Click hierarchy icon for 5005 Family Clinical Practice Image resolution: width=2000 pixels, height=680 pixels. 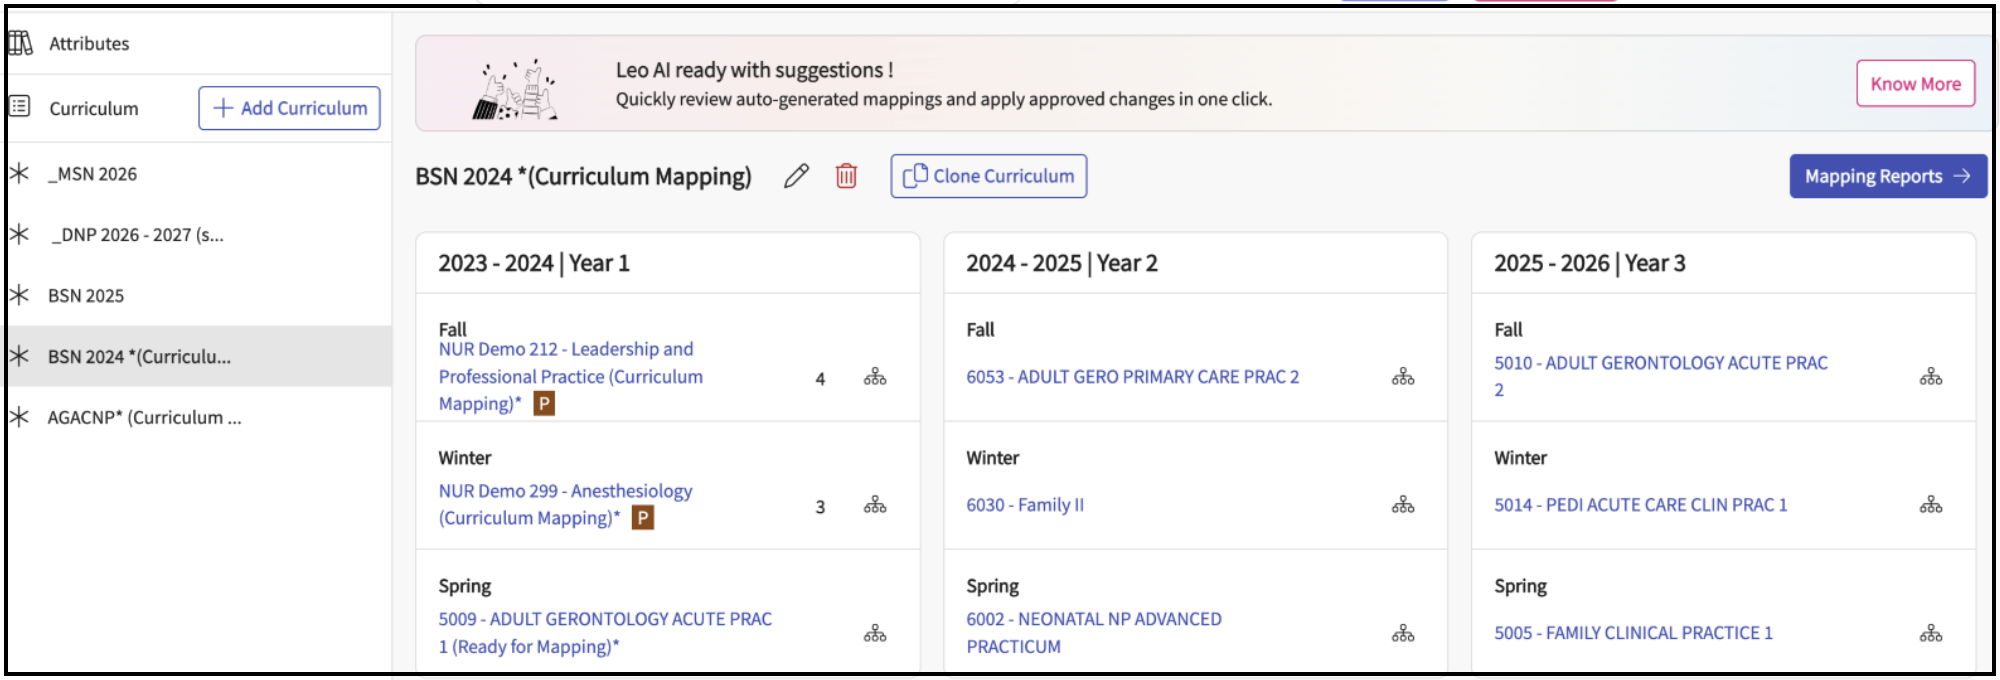coord(1930,633)
